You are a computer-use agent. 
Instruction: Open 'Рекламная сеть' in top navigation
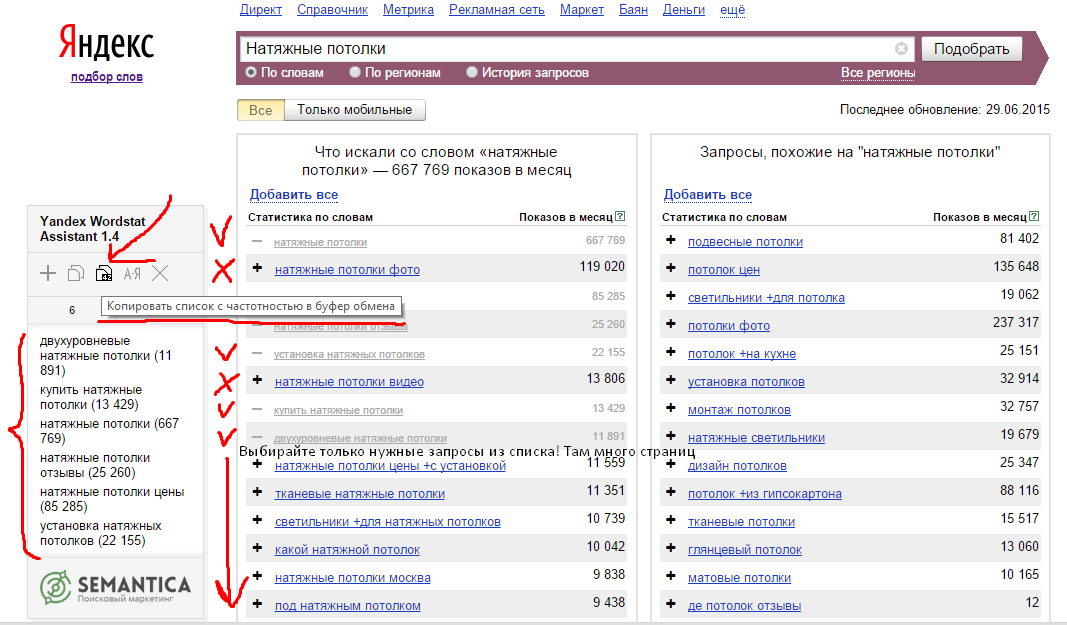pyautogui.click(x=497, y=10)
